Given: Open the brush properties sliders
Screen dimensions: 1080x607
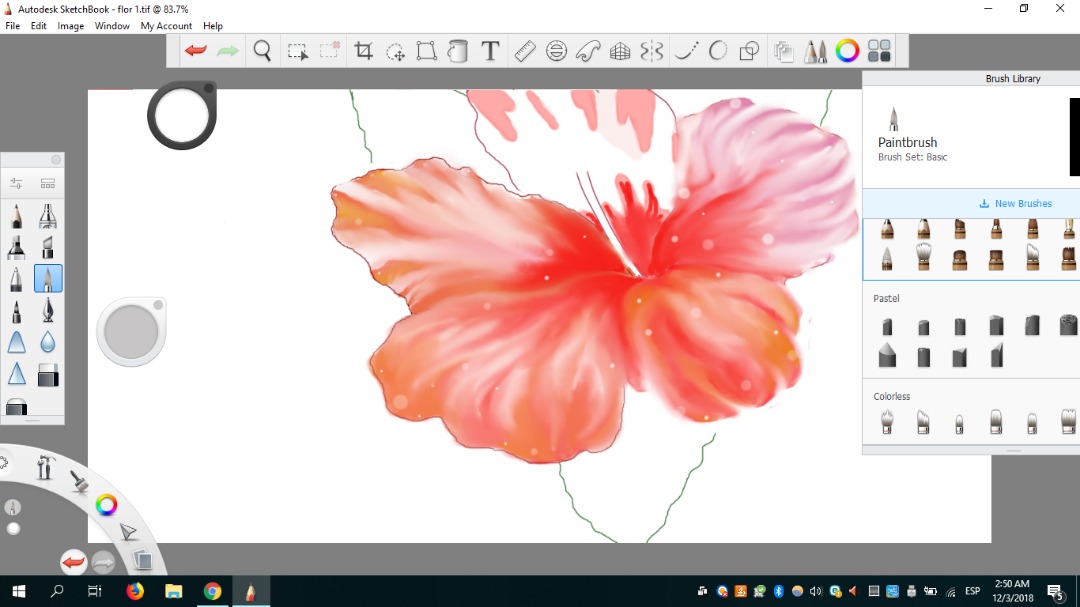Looking at the screenshot, I should (17, 184).
